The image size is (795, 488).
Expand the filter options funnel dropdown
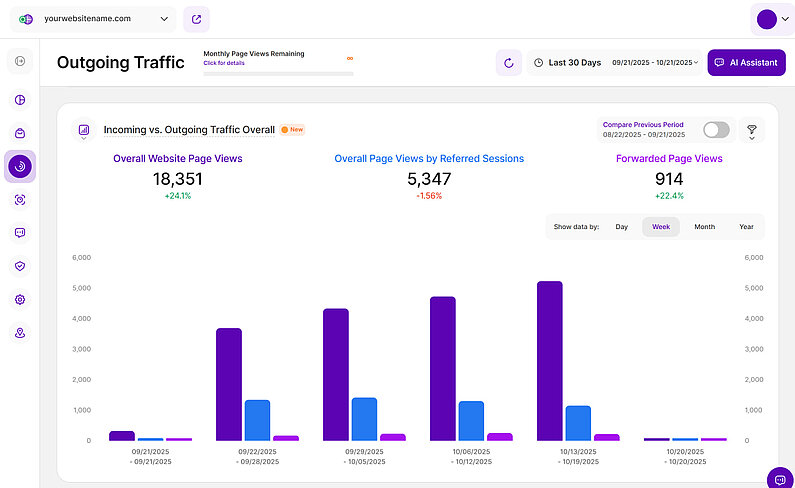coord(751,130)
